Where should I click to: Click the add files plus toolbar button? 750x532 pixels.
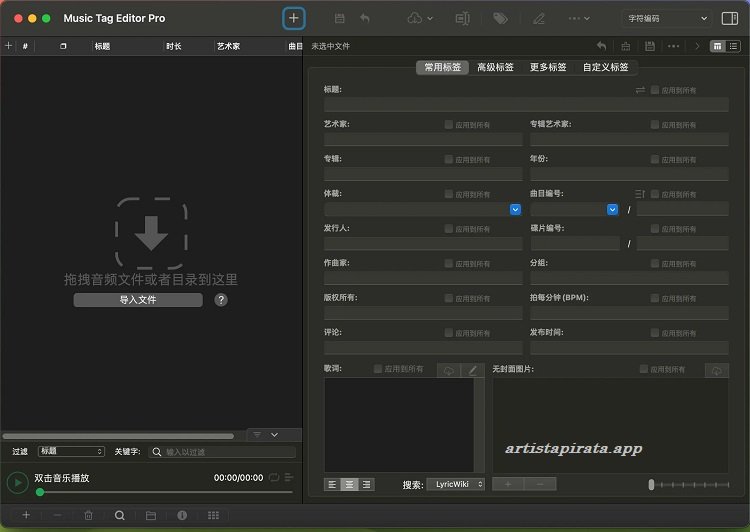(293, 19)
